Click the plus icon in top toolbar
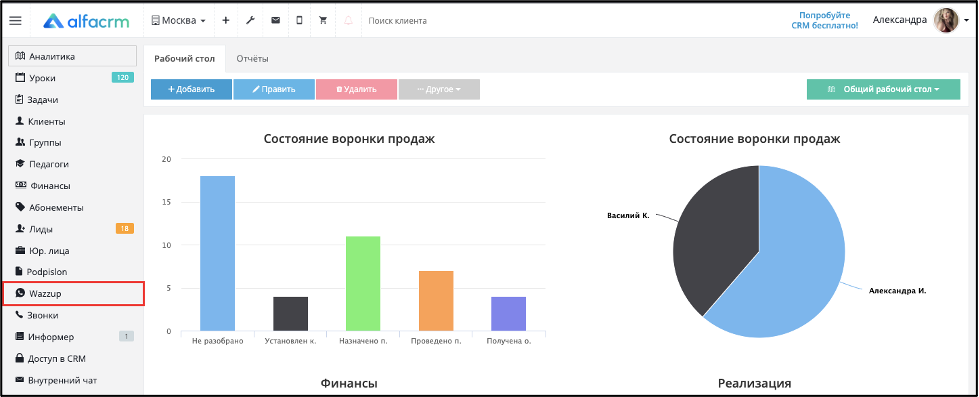Viewport: 979px width, 397px height. pyautogui.click(x=226, y=21)
